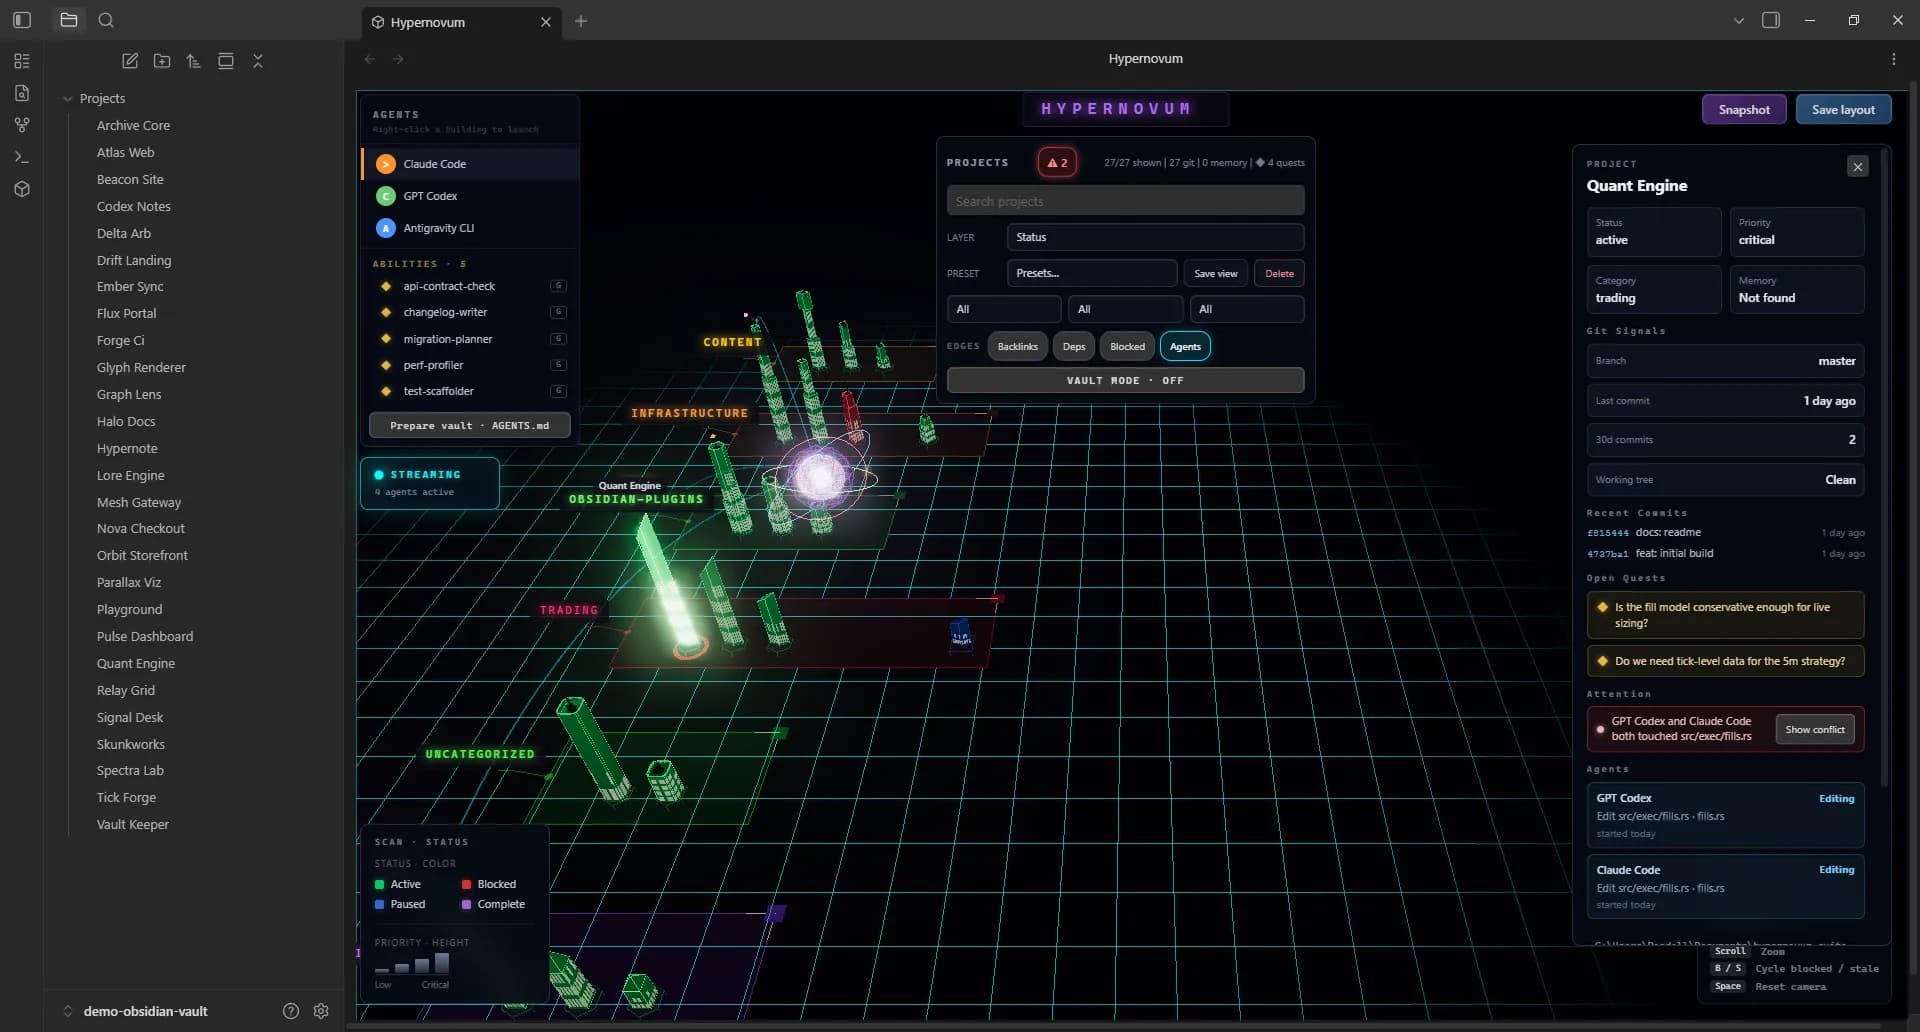Click the Hypernovum cube ribbon icon
This screenshot has width=1920, height=1032.
point(22,189)
